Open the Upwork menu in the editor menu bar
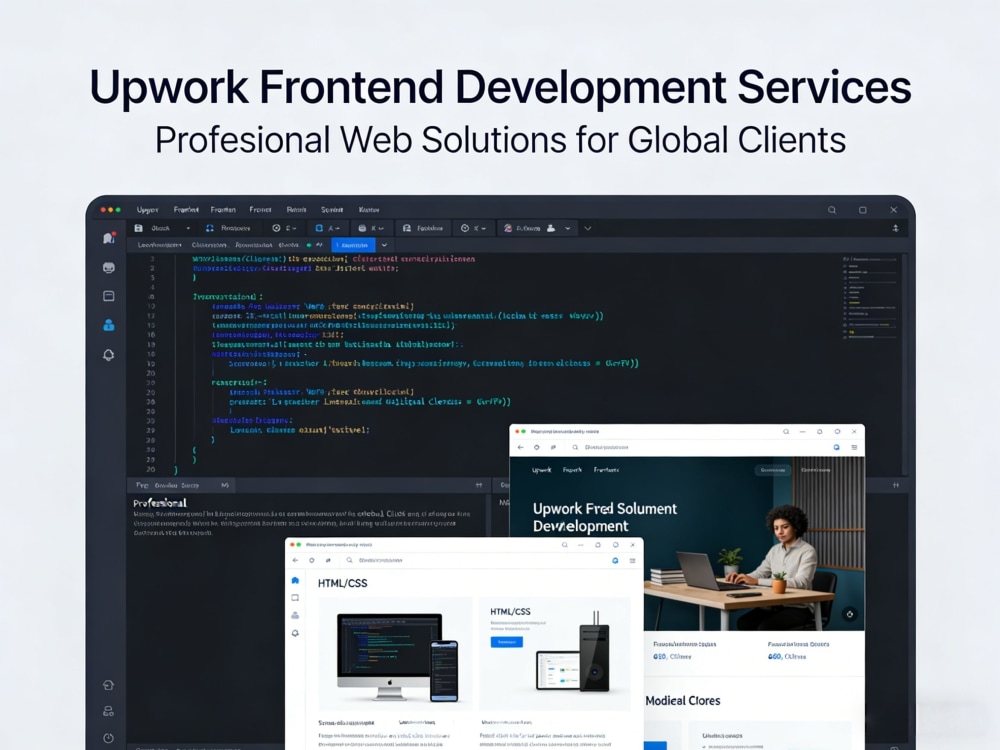The width and height of the screenshot is (1000, 750). [x=147, y=210]
